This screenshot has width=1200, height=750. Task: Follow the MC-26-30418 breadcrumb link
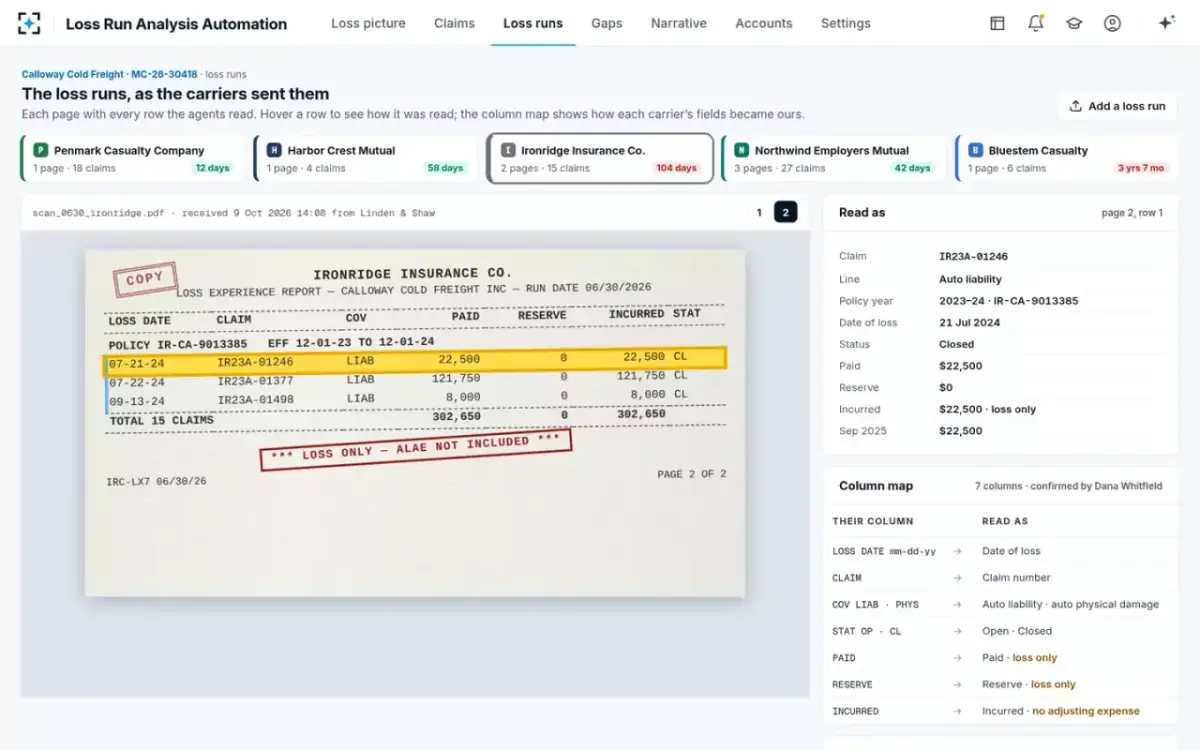click(x=164, y=74)
